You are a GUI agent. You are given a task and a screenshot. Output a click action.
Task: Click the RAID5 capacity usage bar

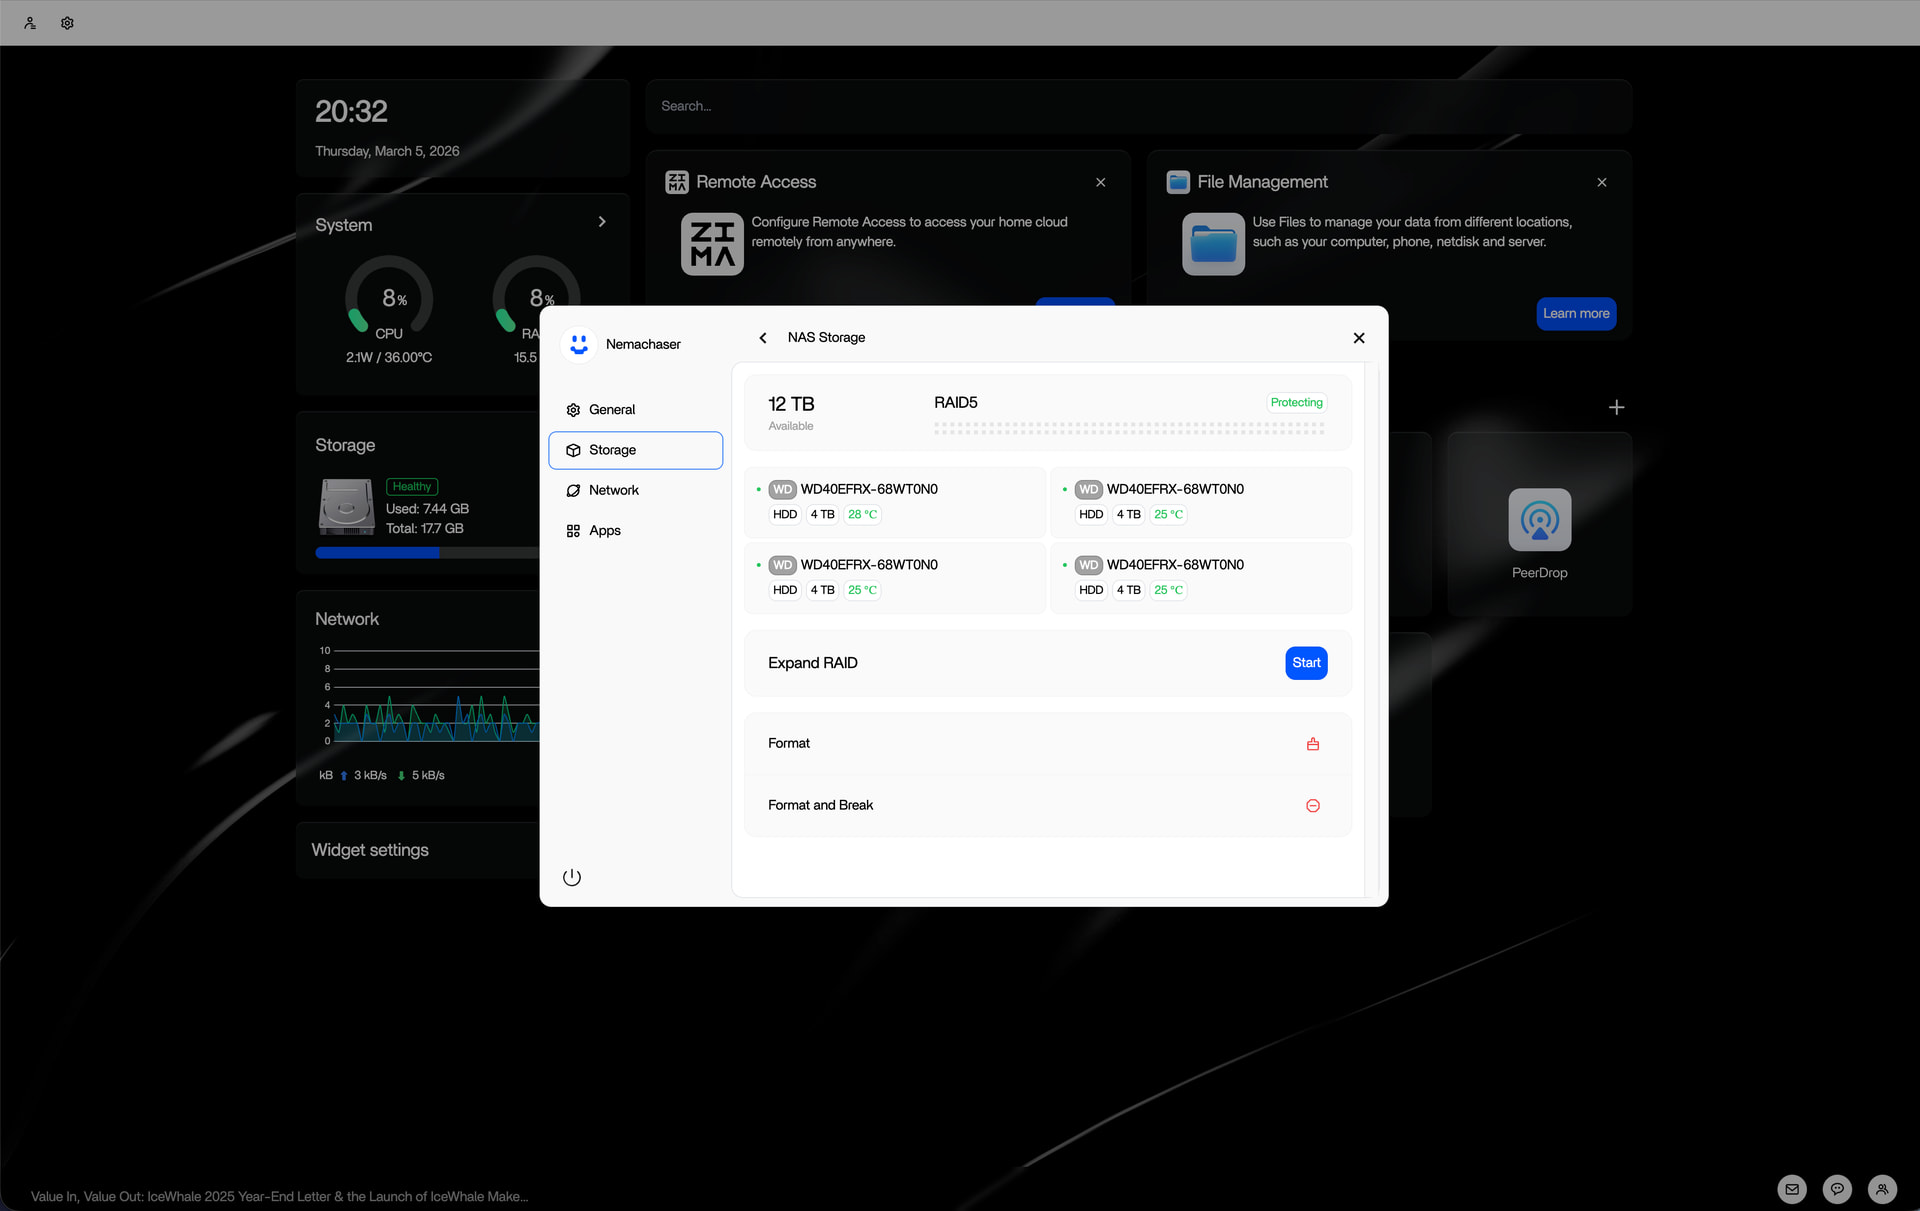click(1128, 428)
